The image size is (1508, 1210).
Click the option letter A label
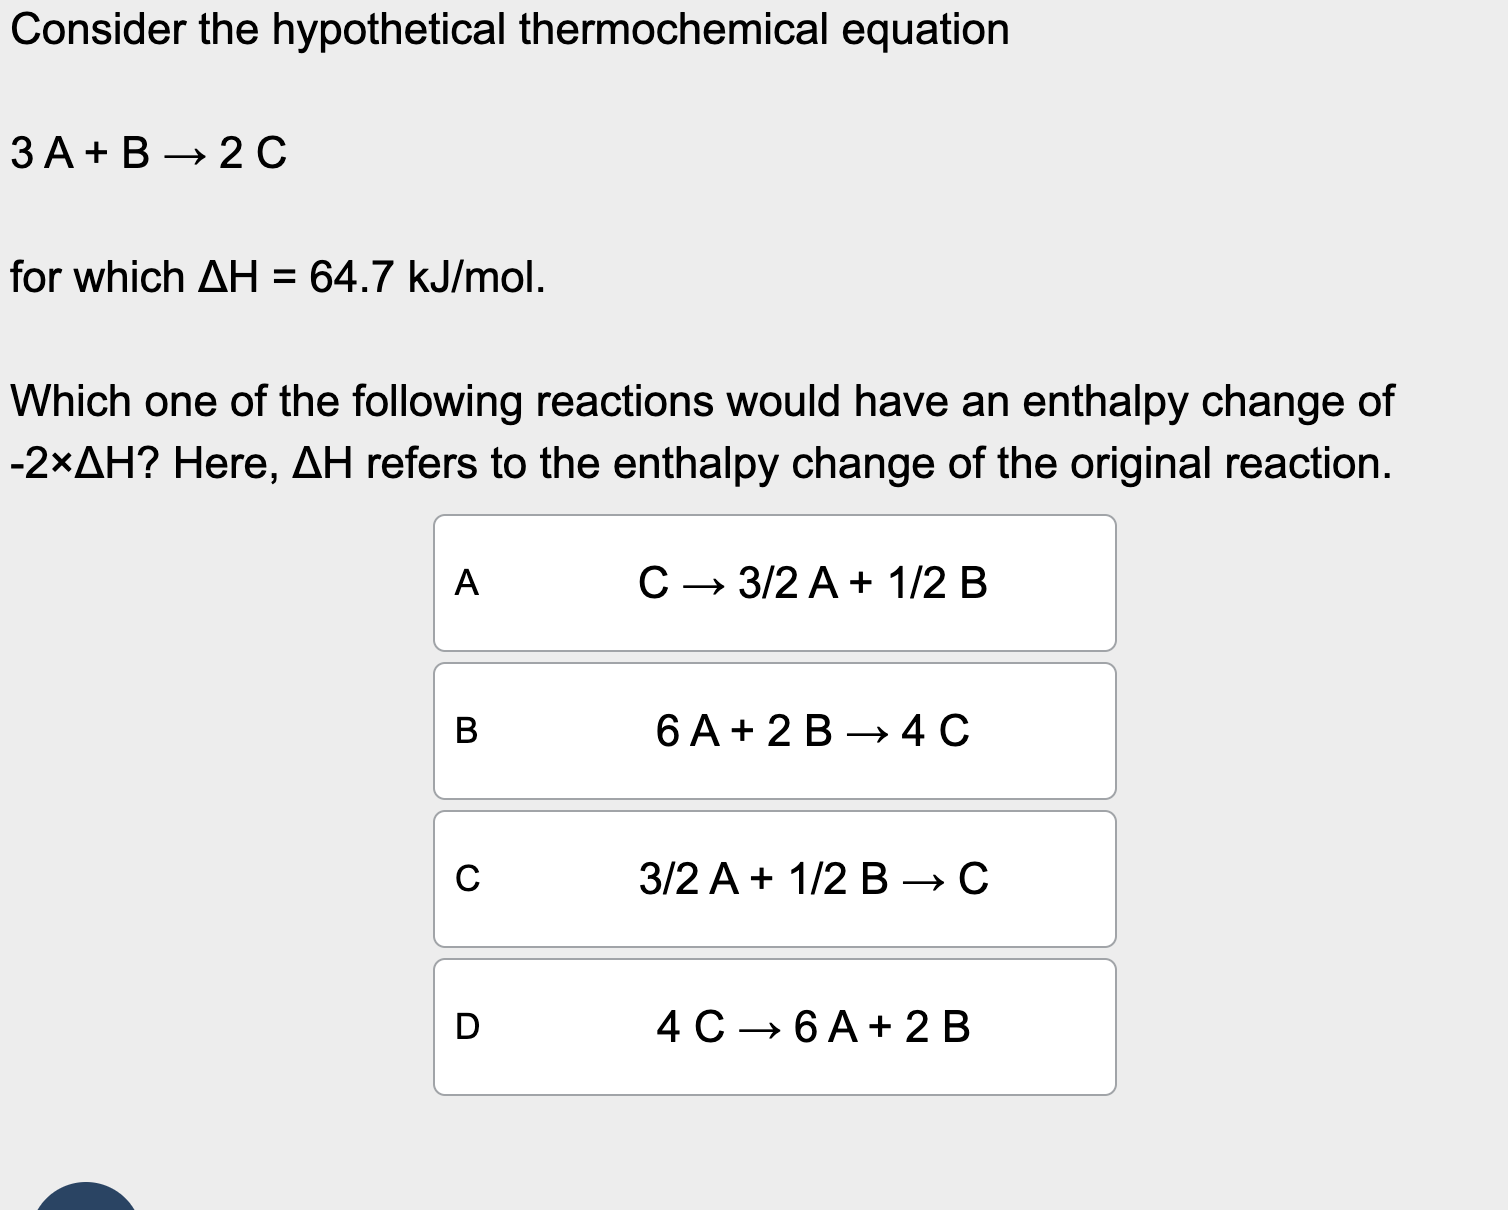click(468, 582)
